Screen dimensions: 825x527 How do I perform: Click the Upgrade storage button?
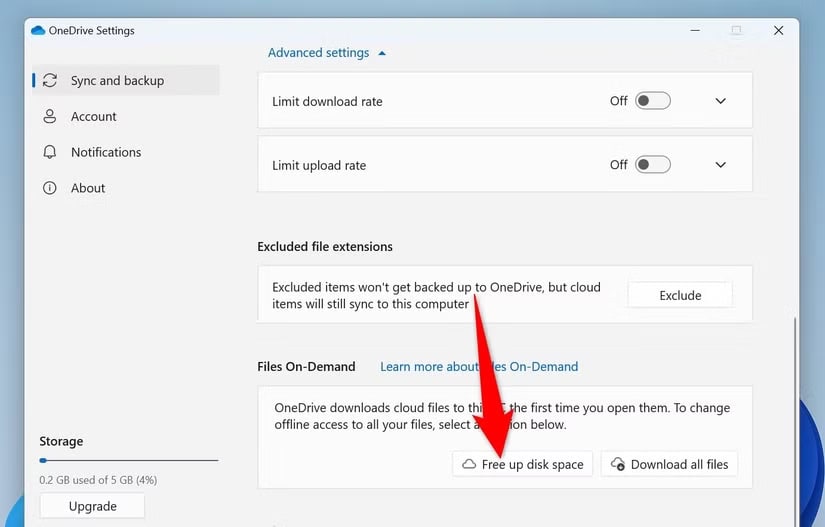(92, 506)
